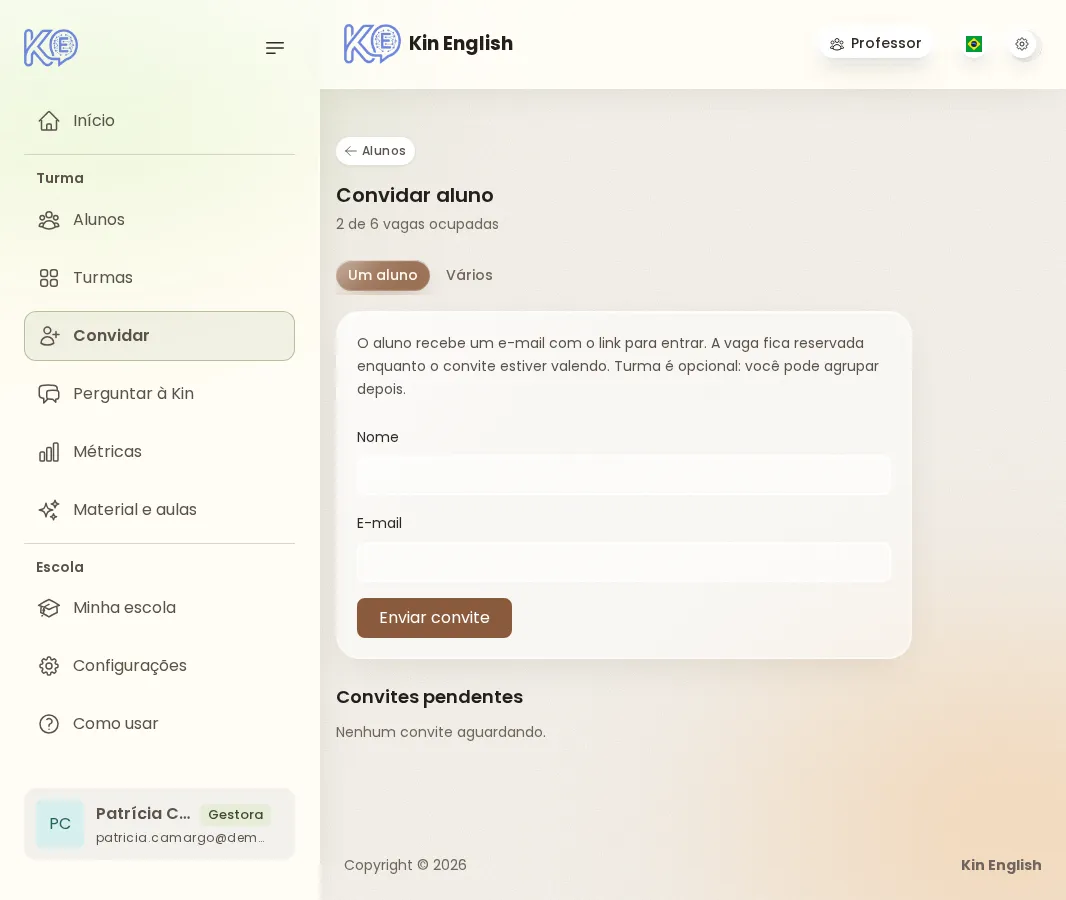The image size is (1066, 900).
Task: Change language via the Brazil flag icon
Action: [974, 44]
